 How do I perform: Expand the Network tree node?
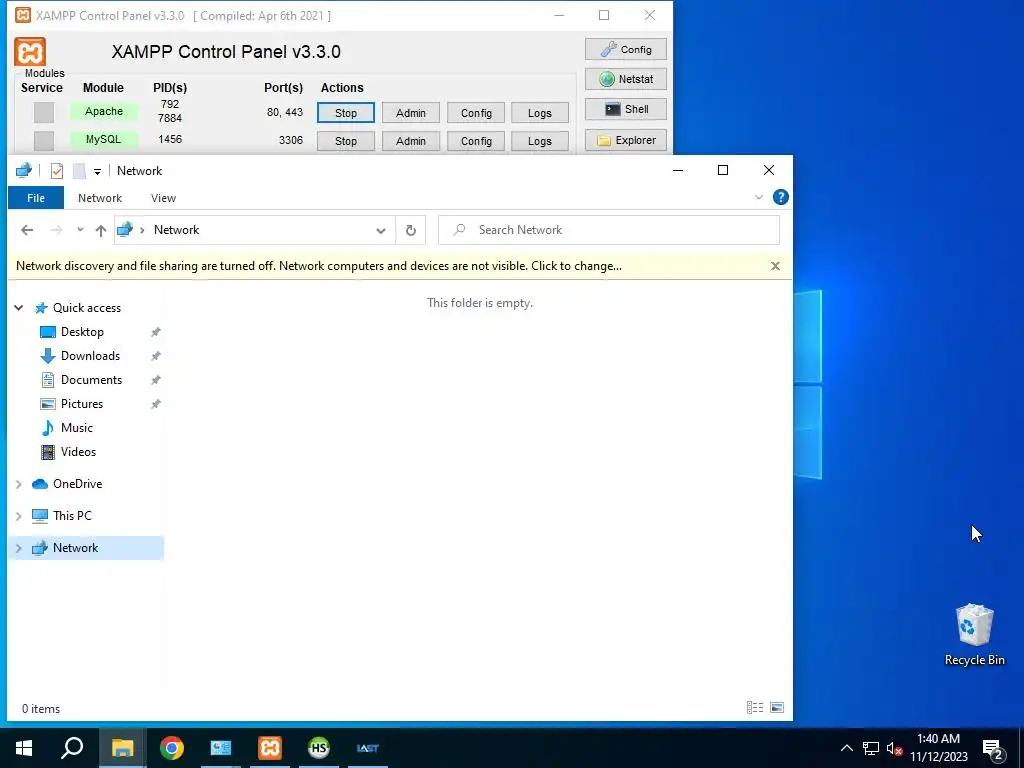(19, 548)
